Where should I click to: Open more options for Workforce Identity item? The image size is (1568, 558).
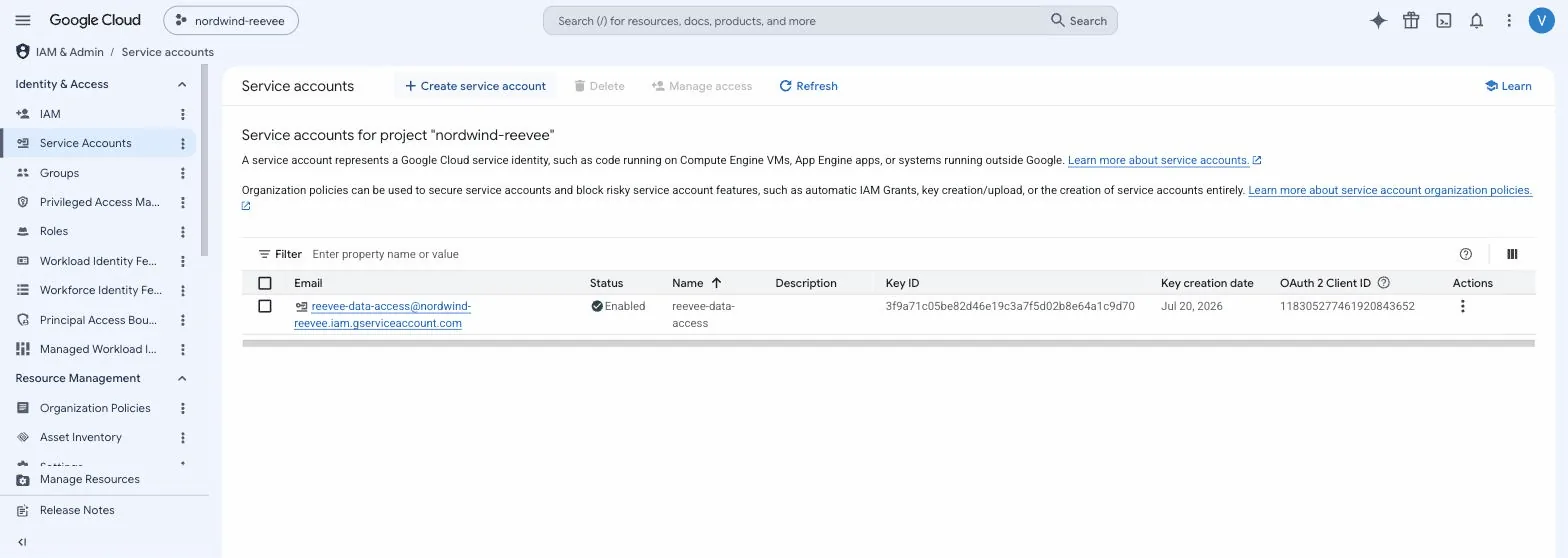point(182,290)
